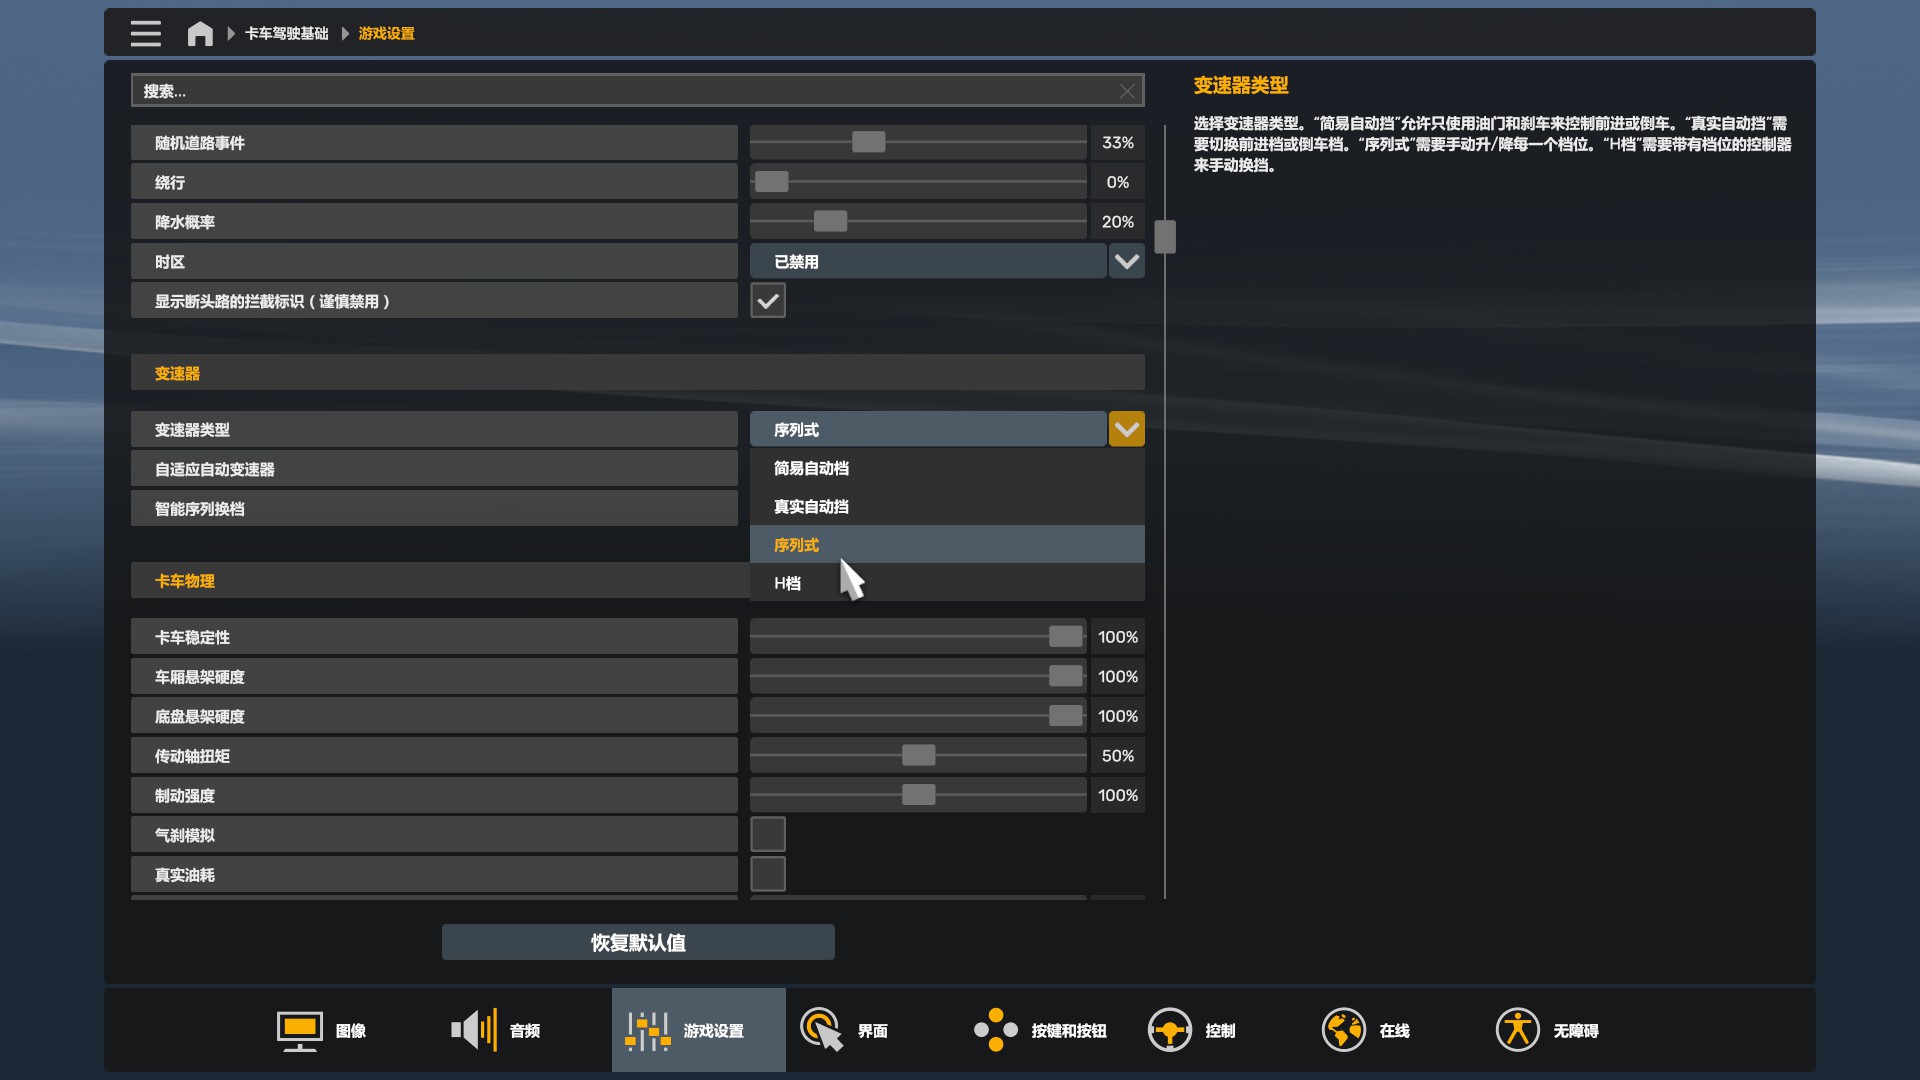Viewport: 1920px width, 1080px height.
Task: Select H档 option in dropdown list
Action: [787, 583]
